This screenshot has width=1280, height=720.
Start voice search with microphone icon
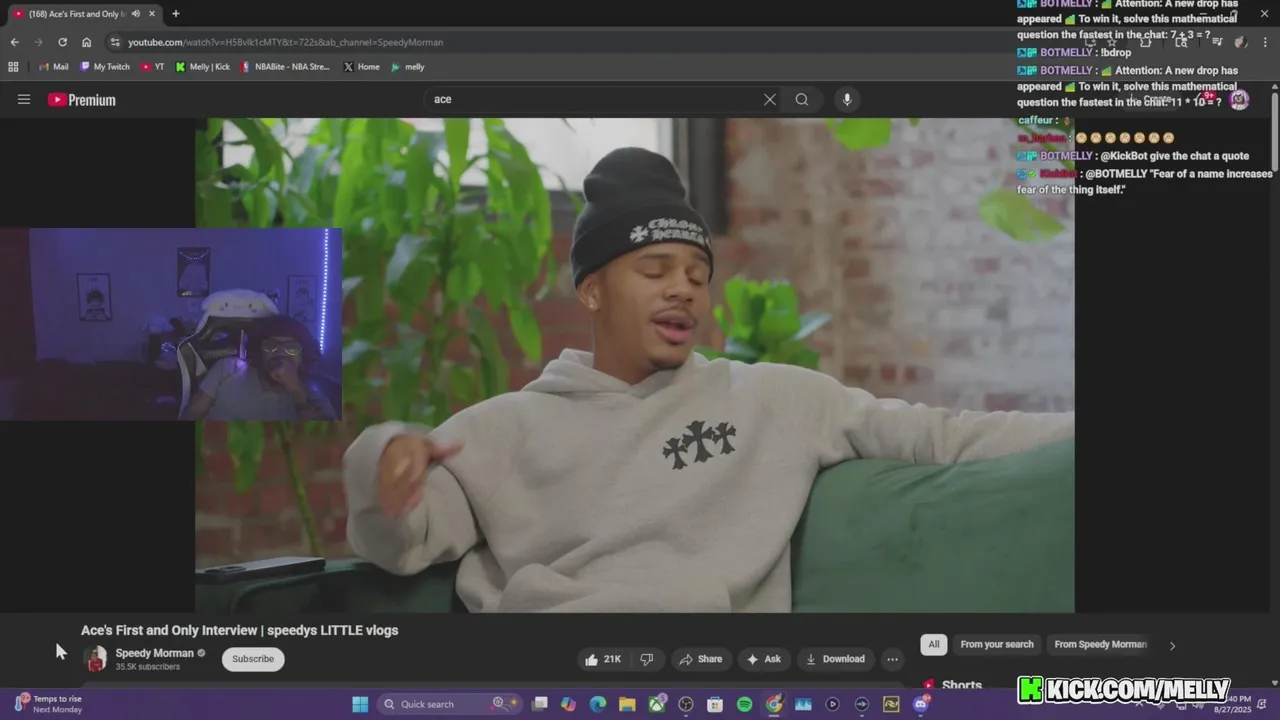[x=847, y=99]
